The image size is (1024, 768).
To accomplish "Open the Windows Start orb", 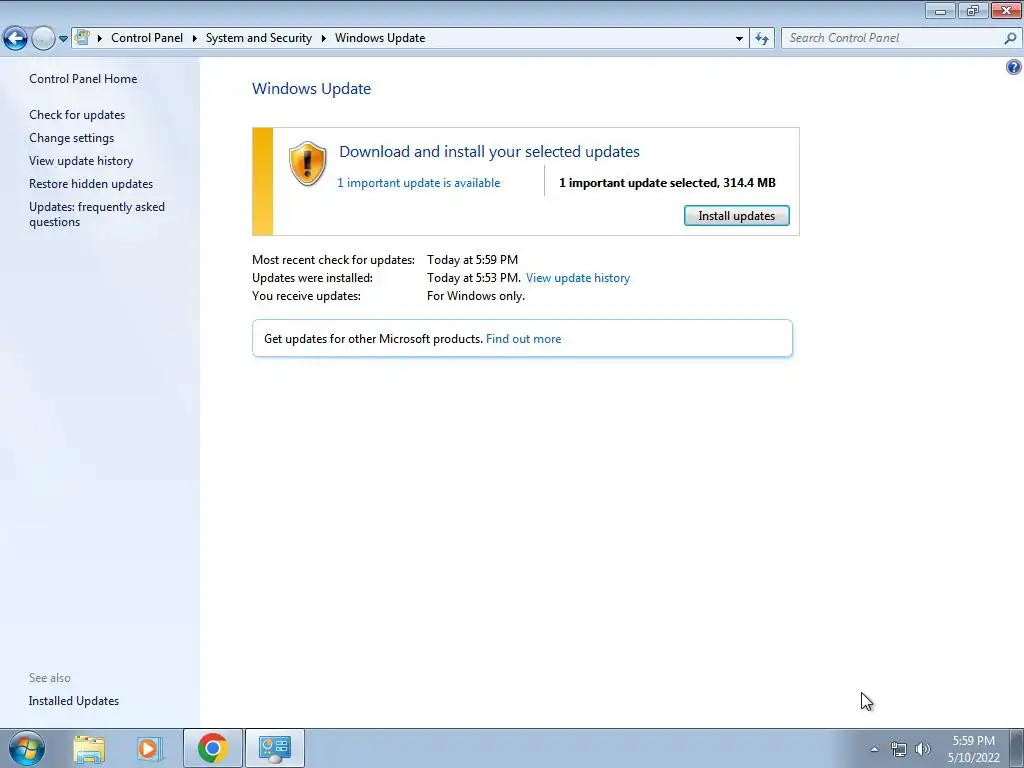I will click(27, 748).
